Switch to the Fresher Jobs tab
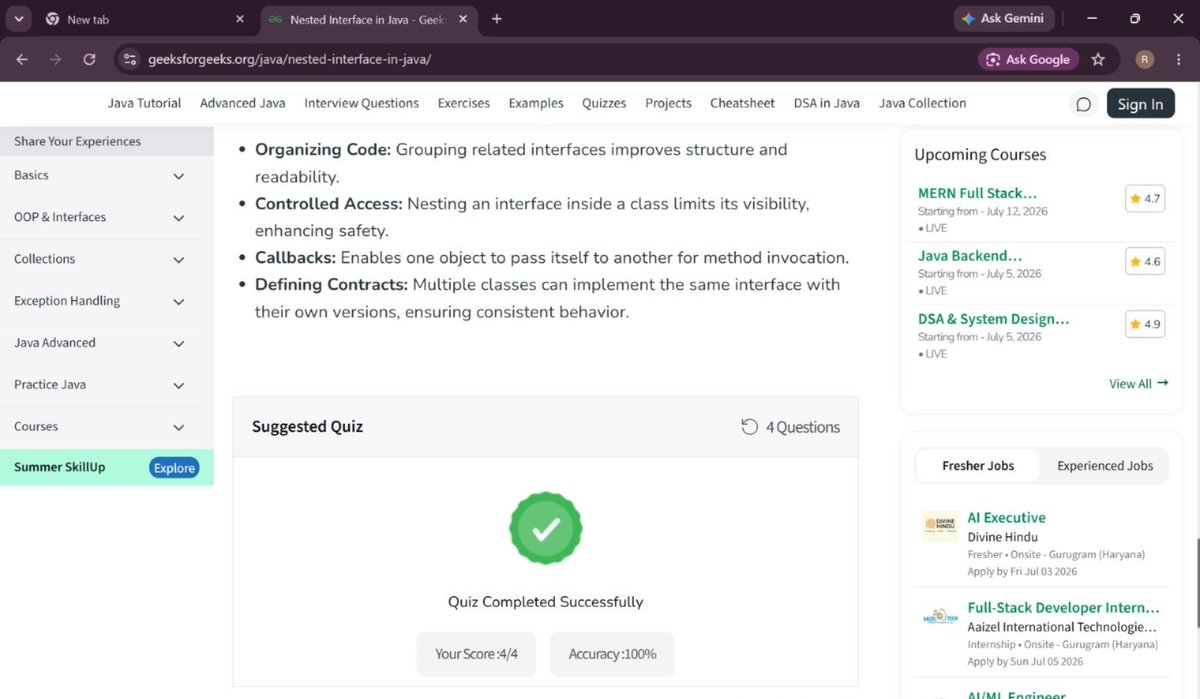The height and width of the screenshot is (699, 1200). pos(978,465)
